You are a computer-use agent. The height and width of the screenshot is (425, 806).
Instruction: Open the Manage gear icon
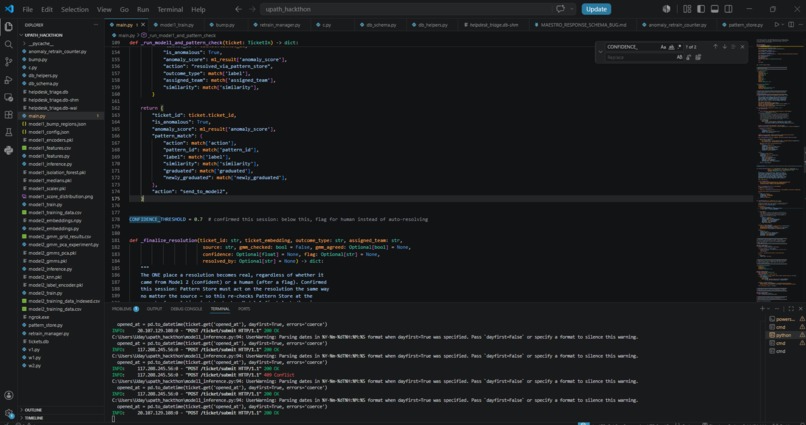tap(8, 413)
